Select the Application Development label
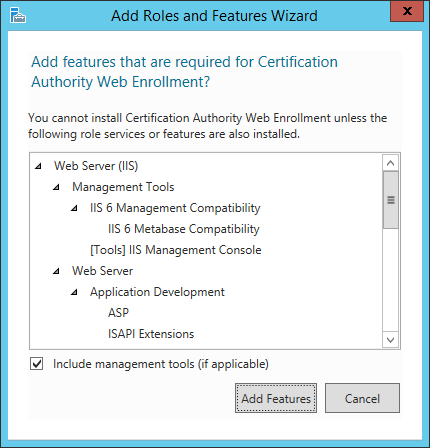 (x=157, y=292)
